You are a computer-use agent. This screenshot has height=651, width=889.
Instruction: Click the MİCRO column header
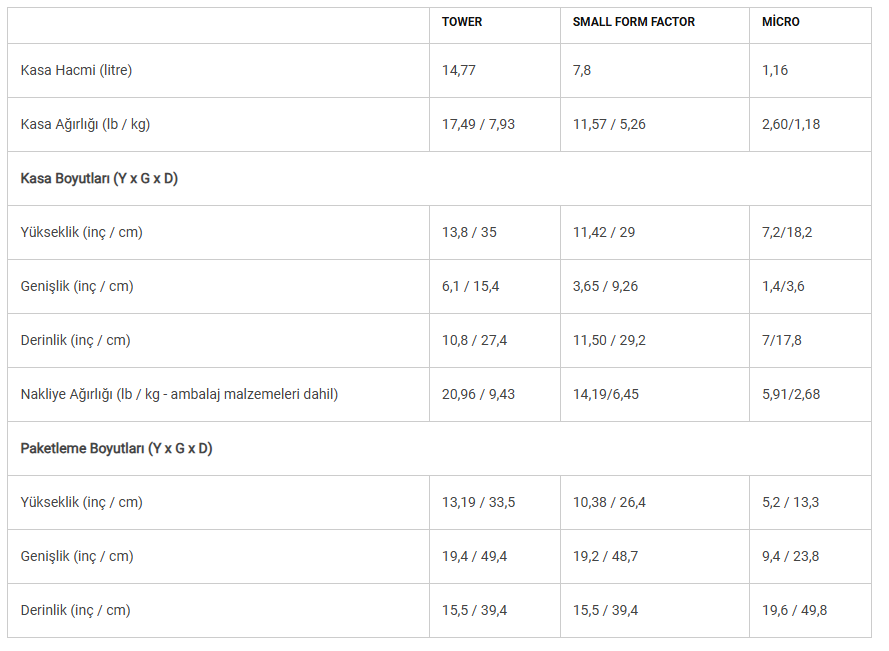pos(781,22)
